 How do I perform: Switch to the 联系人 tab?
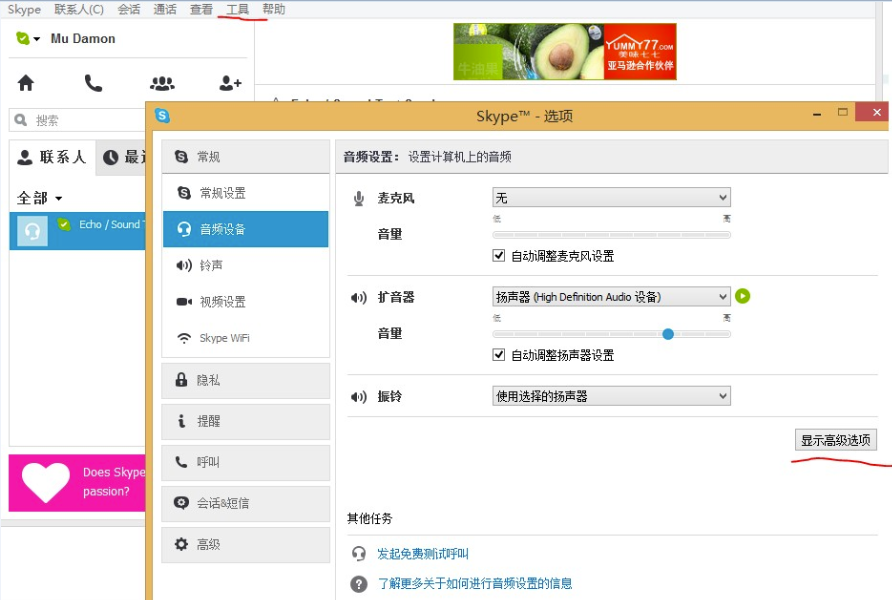pyautogui.click(x=52, y=157)
